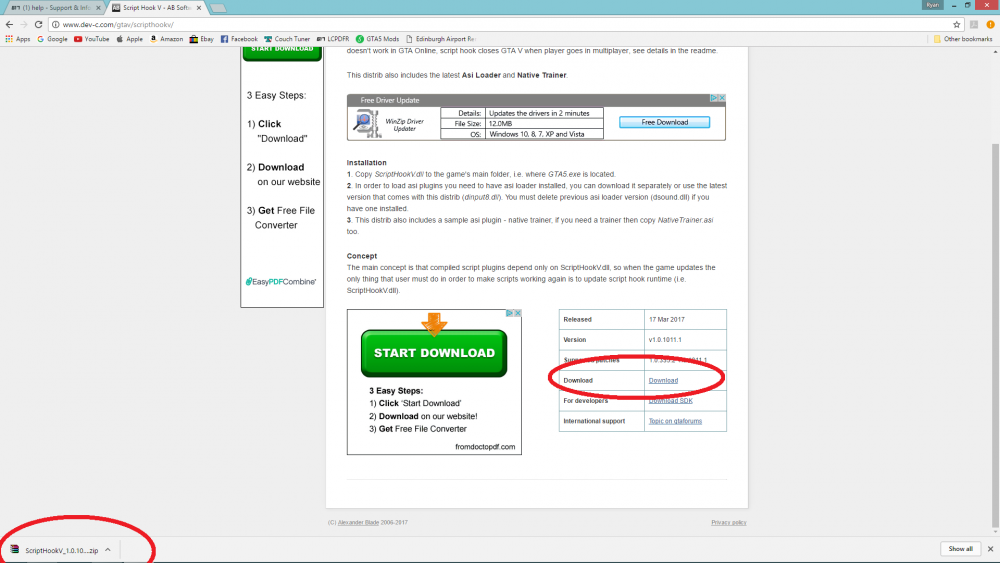Open the Couch Tuner bookmark
This screenshot has height=563, width=1000.
(287, 39)
